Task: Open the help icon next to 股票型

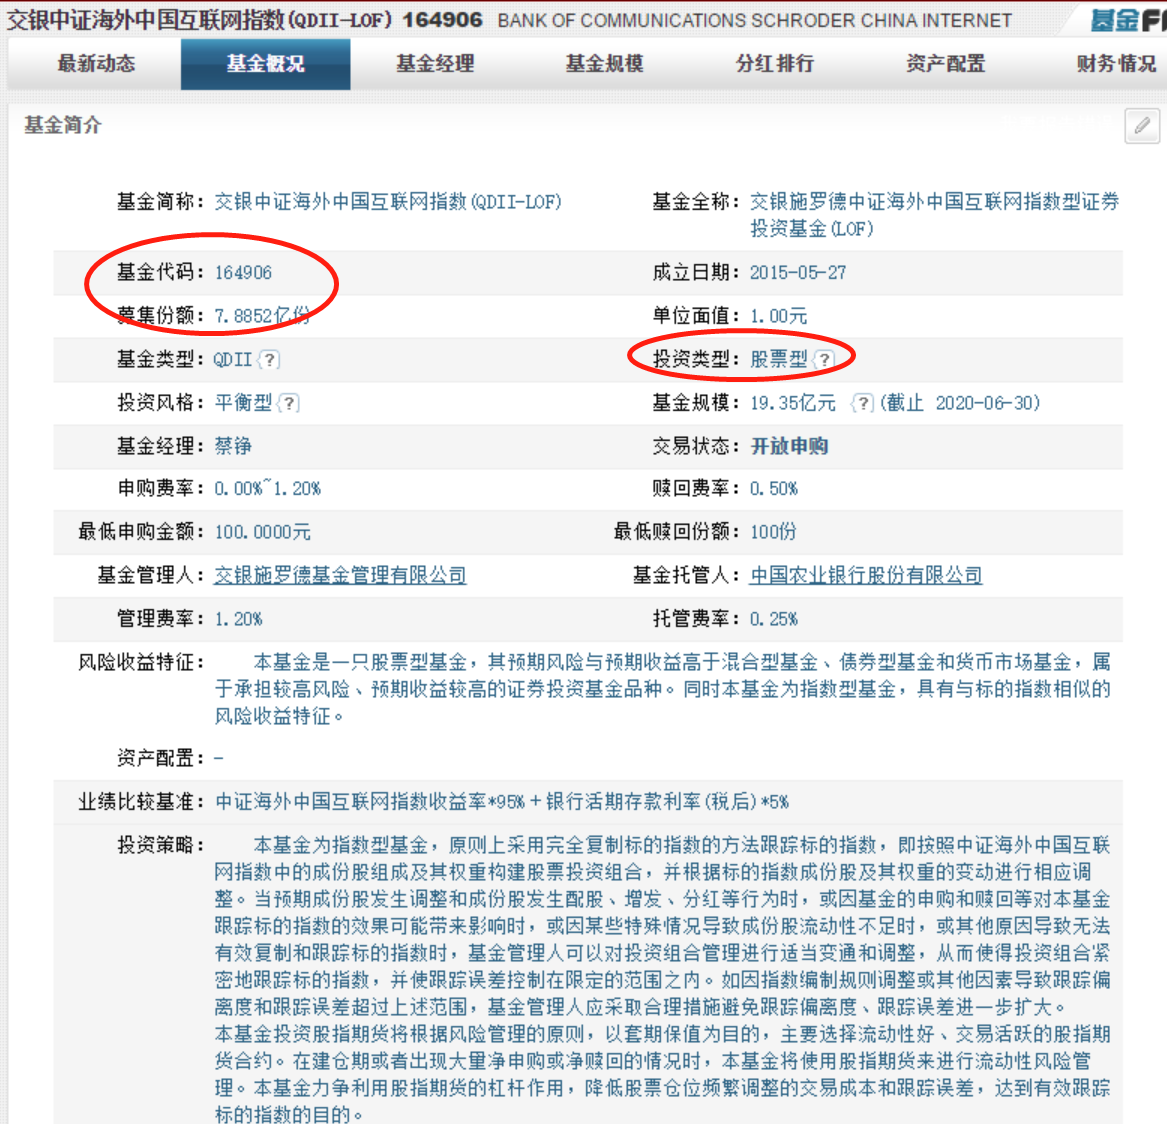Action: 824,360
